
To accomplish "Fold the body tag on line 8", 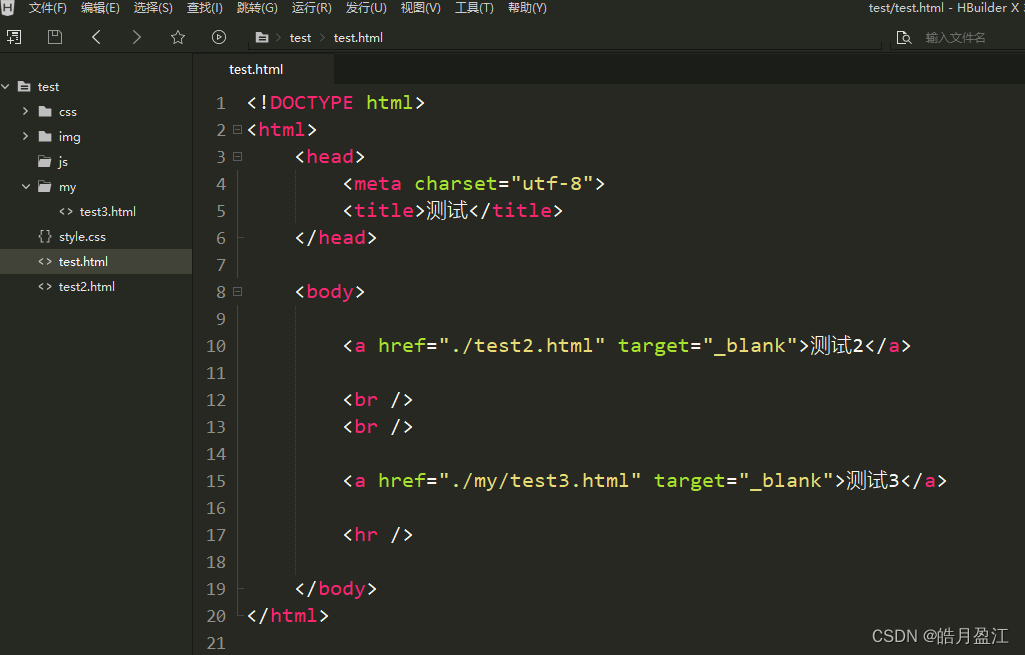I will pyautogui.click(x=238, y=292).
